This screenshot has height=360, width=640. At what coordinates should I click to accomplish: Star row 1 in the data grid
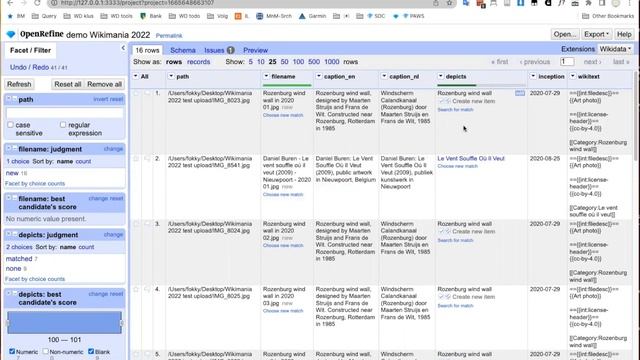pyautogui.click(x=136, y=93)
